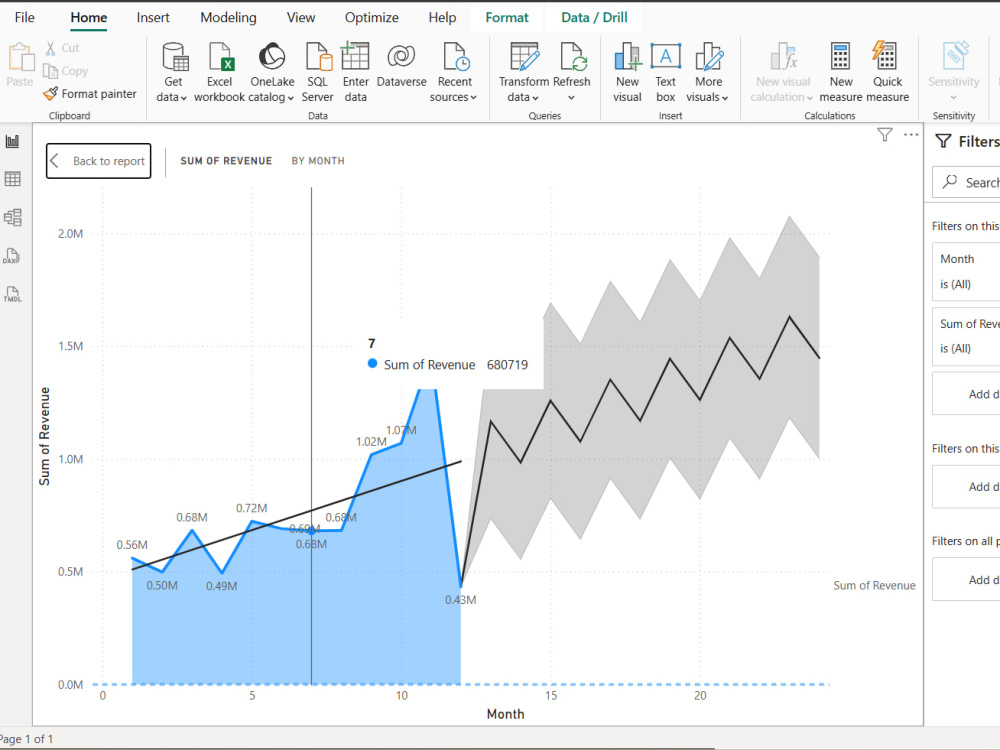Open the Get data icon

point(174,56)
